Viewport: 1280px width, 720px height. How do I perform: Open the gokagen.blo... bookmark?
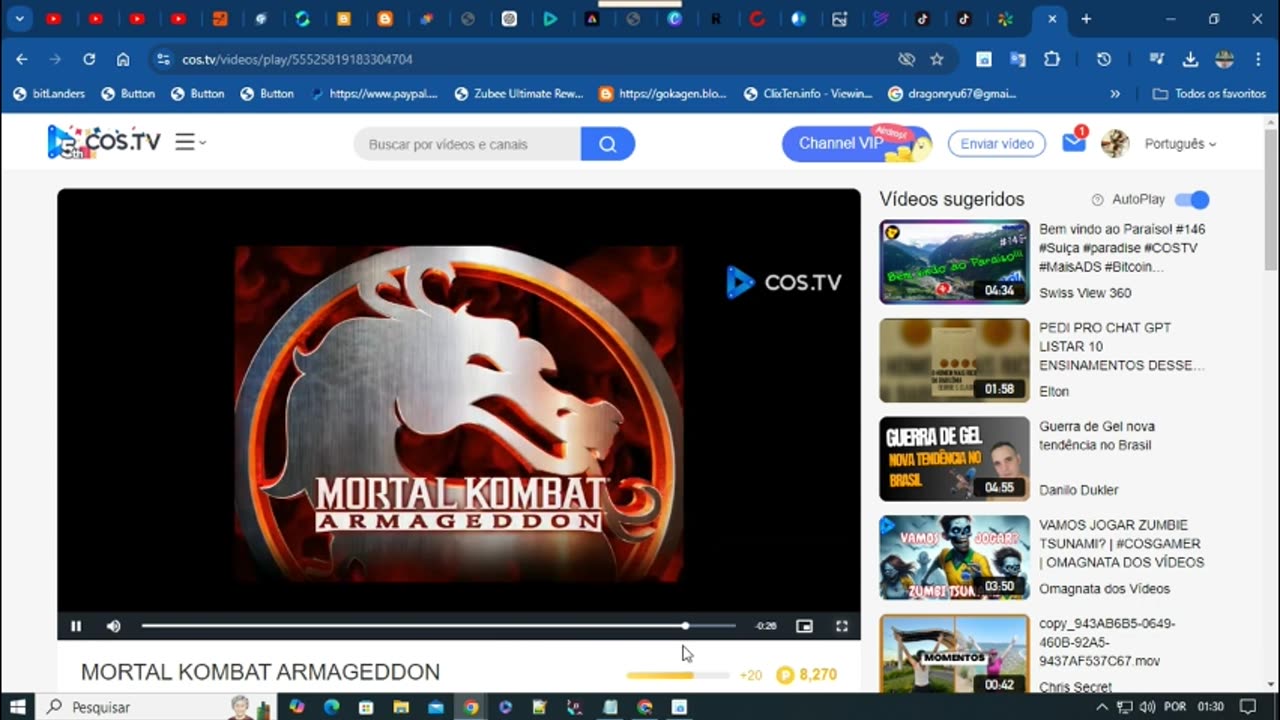pyautogui.click(x=663, y=93)
